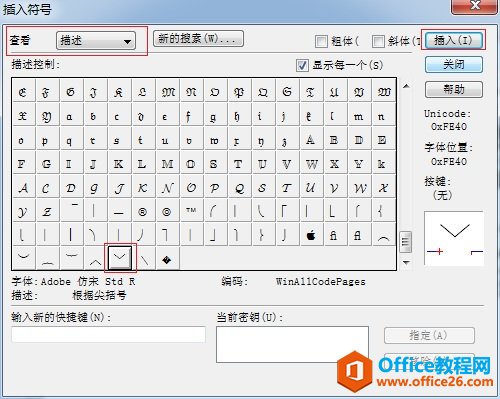Click the 新的搜索(W)... button
500x399 pixels.
198,39
